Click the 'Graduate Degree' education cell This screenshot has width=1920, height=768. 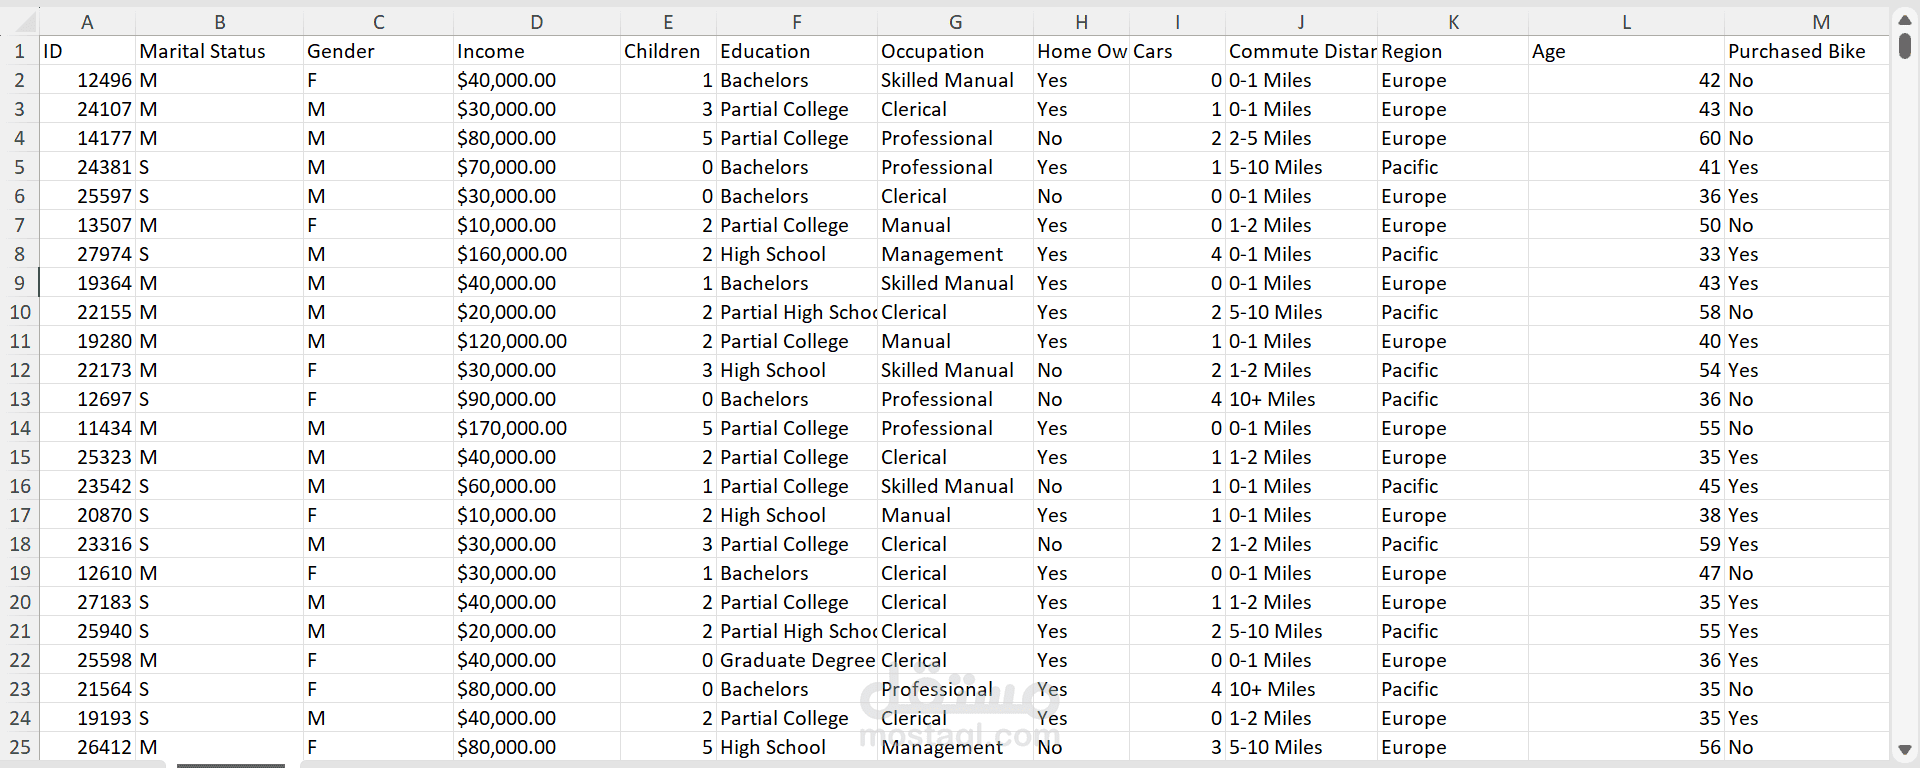click(797, 660)
